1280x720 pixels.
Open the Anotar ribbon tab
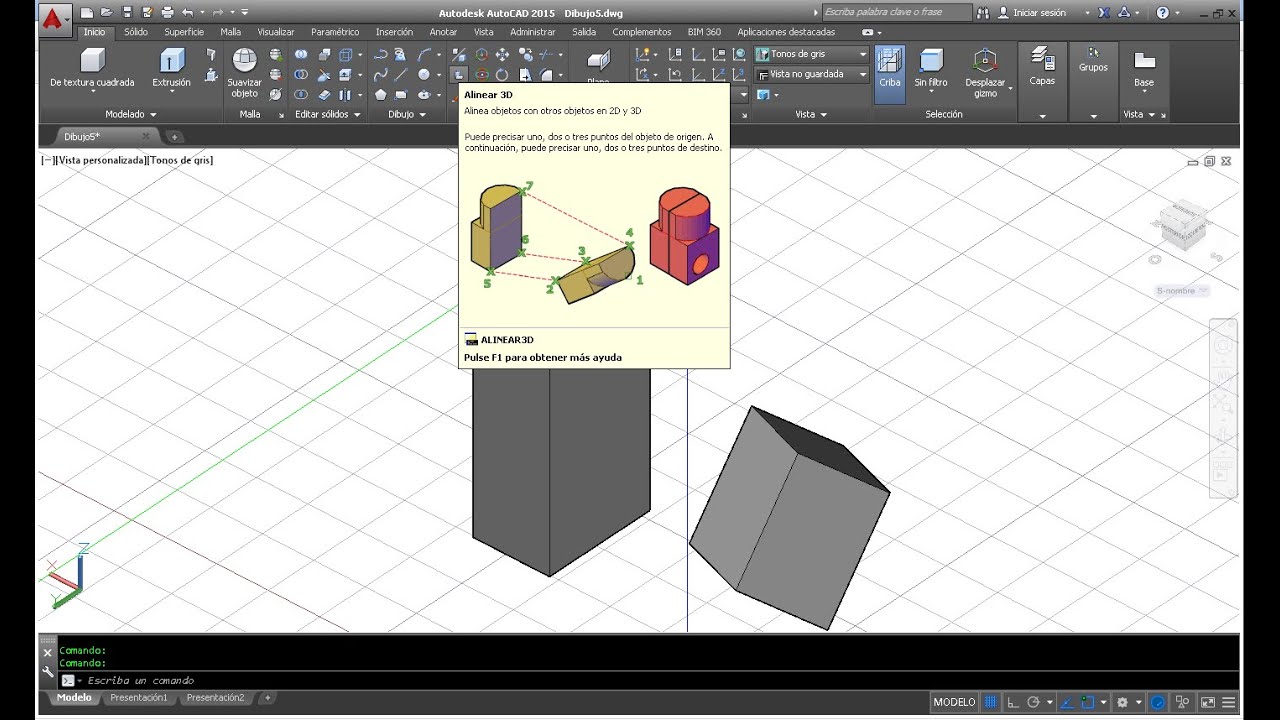[443, 32]
